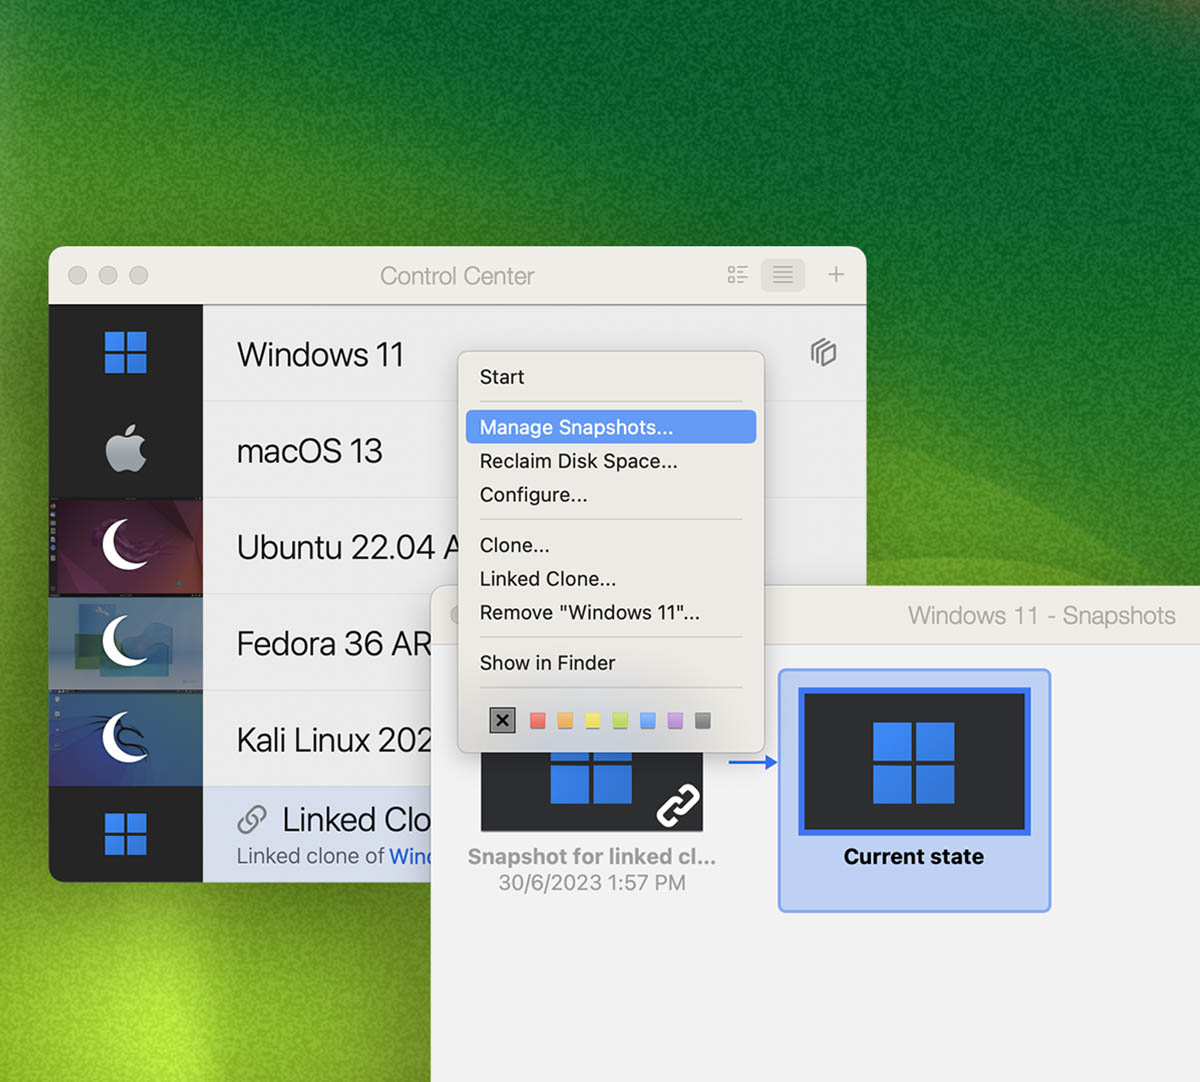Viewport: 1200px width, 1082px height.
Task: Click the Parallels icon beside Windows 11
Action: [823, 352]
